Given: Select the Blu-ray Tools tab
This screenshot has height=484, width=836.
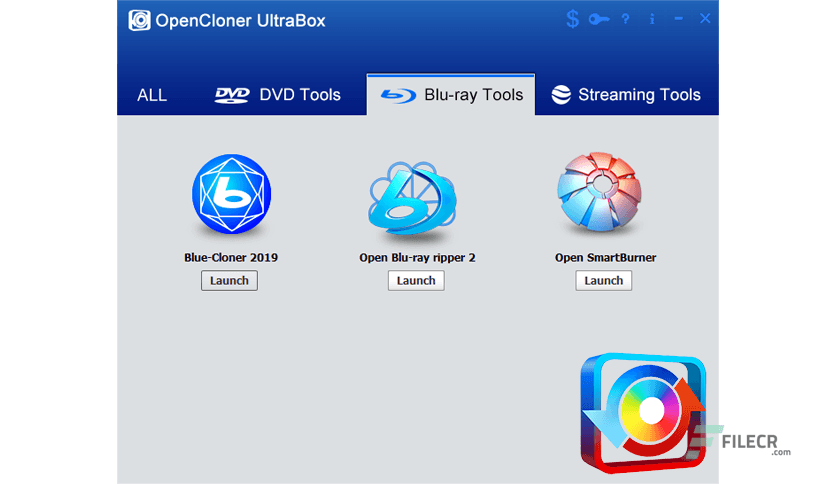Looking at the screenshot, I should 451,95.
